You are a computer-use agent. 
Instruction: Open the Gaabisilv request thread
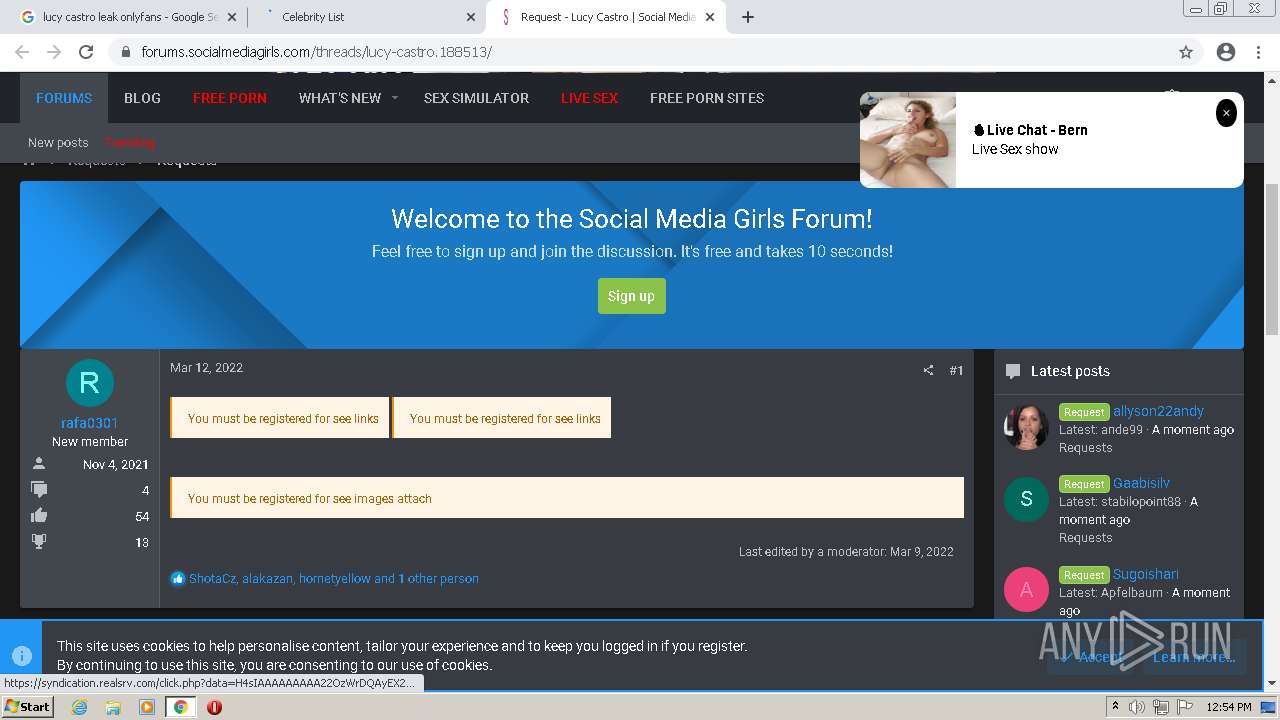(1141, 483)
